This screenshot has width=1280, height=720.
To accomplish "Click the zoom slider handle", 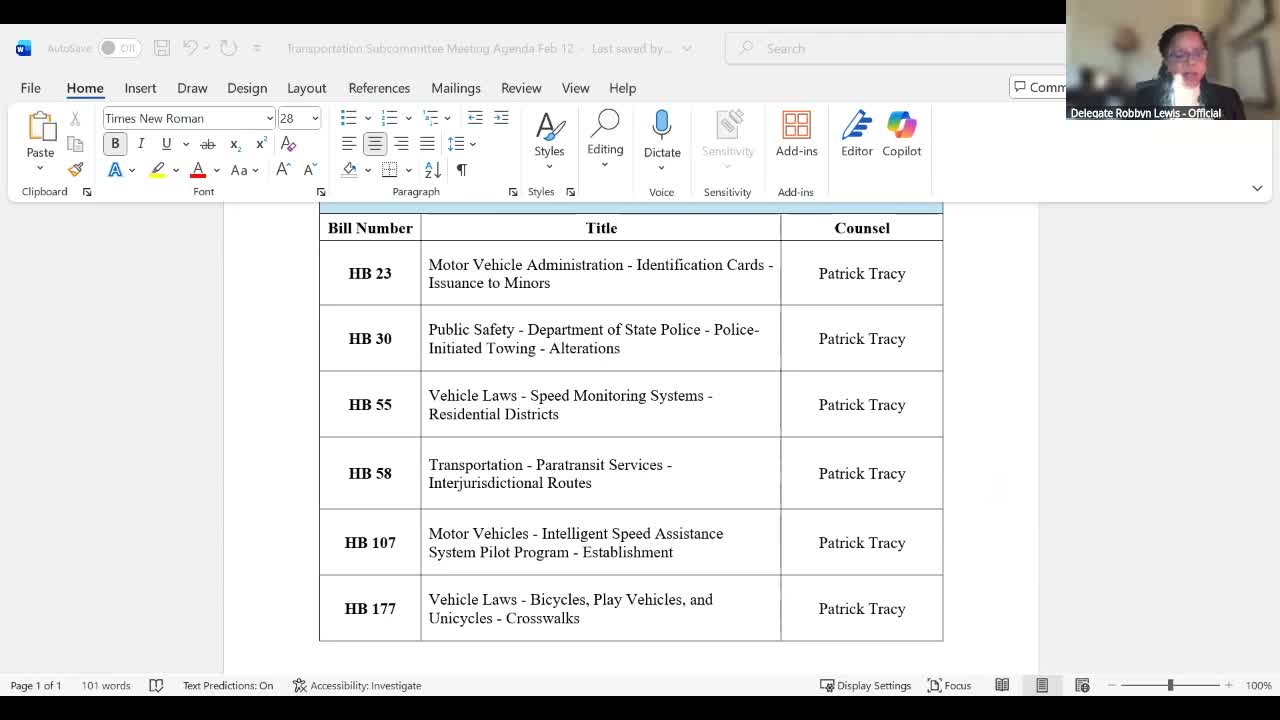I will pyautogui.click(x=1170, y=685).
